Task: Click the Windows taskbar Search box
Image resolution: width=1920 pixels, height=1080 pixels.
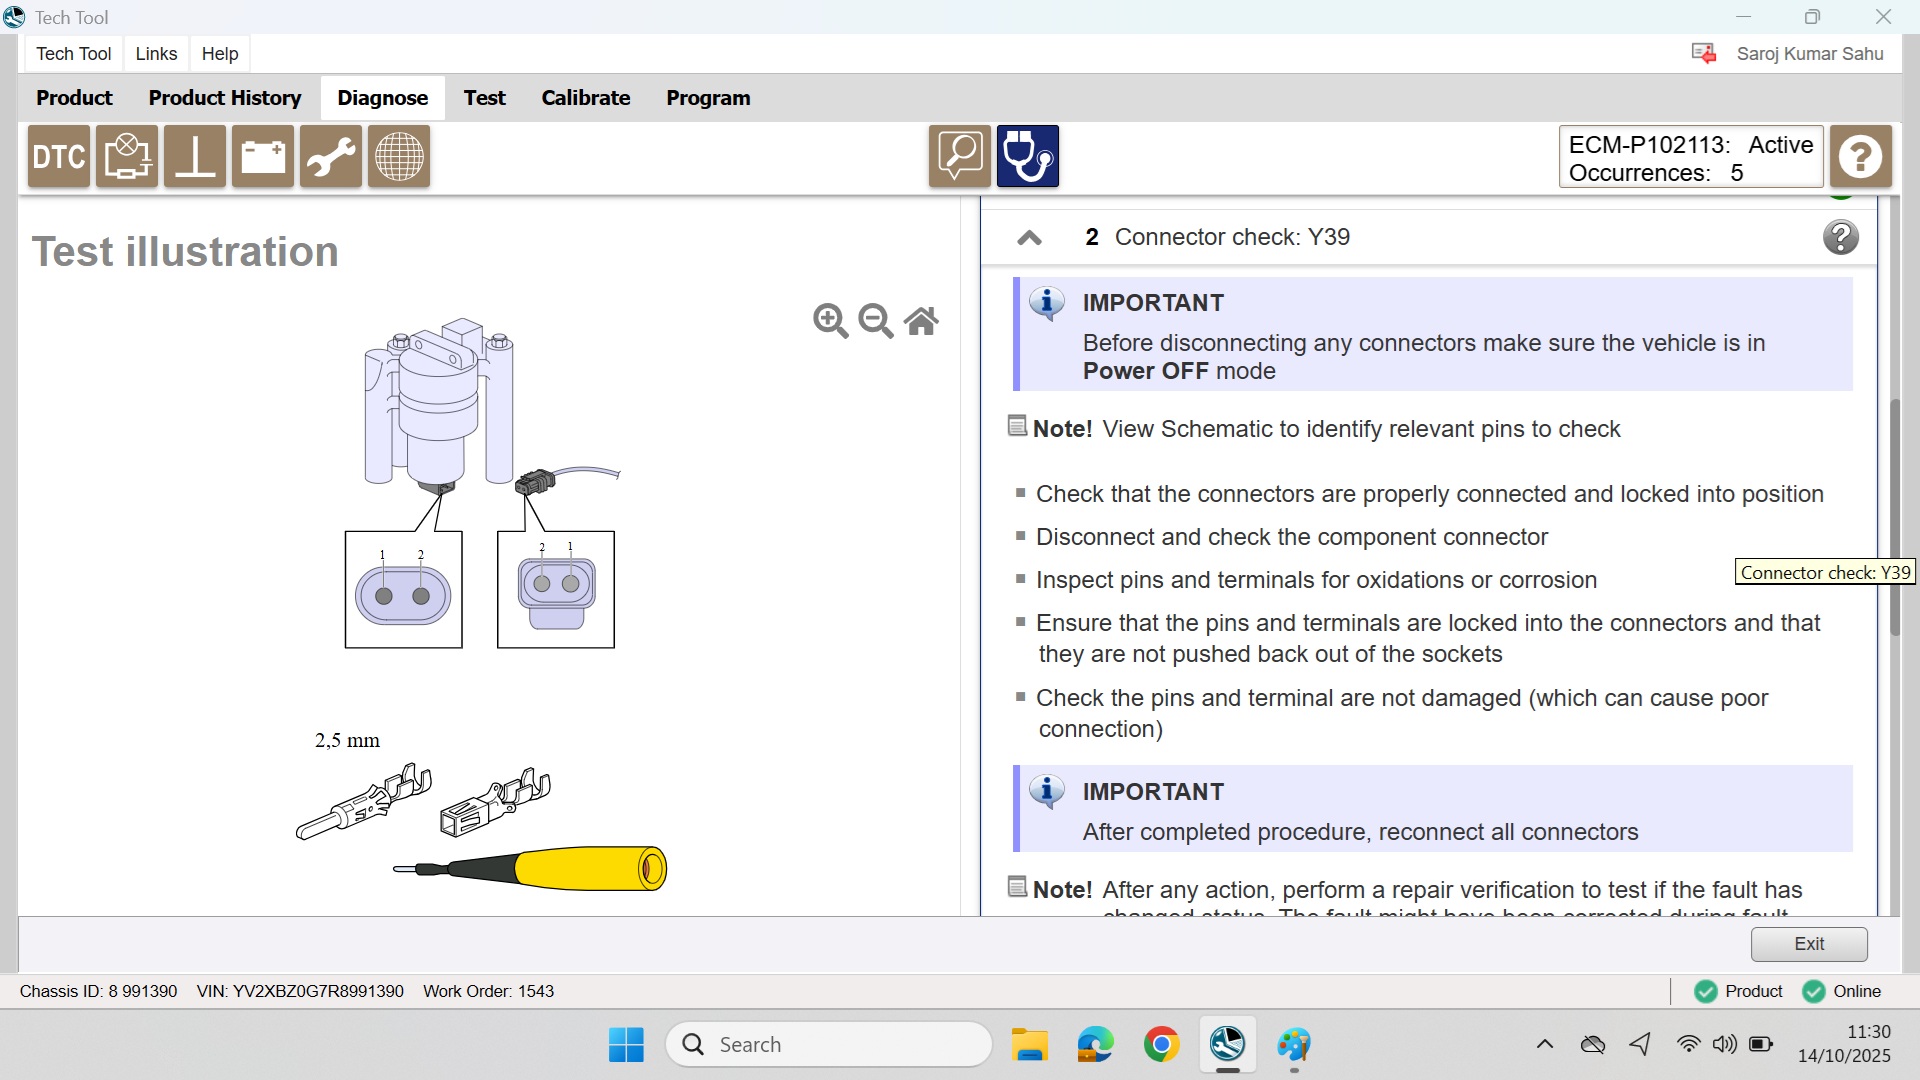Action: pyautogui.click(x=830, y=1045)
